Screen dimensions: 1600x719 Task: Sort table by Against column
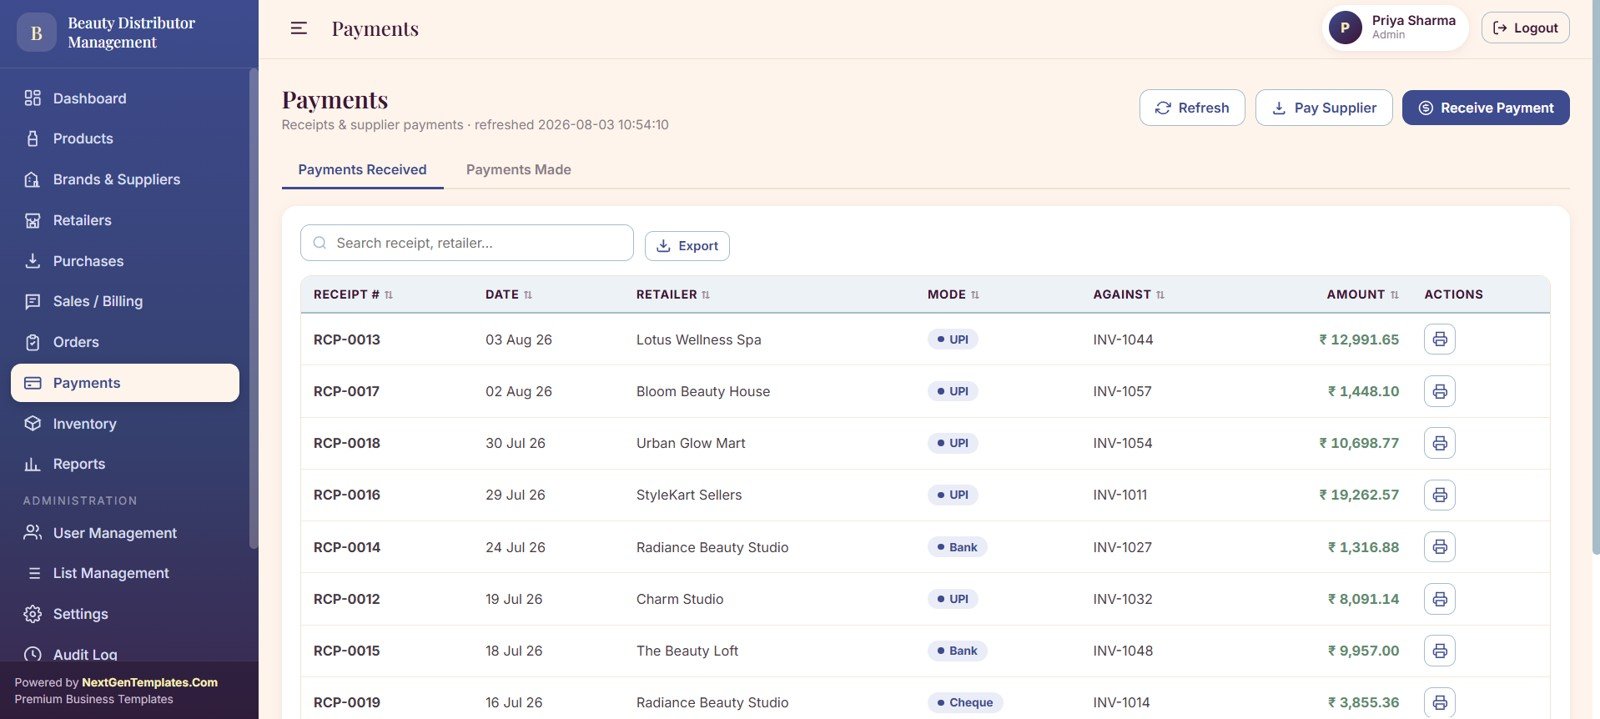coord(1129,295)
